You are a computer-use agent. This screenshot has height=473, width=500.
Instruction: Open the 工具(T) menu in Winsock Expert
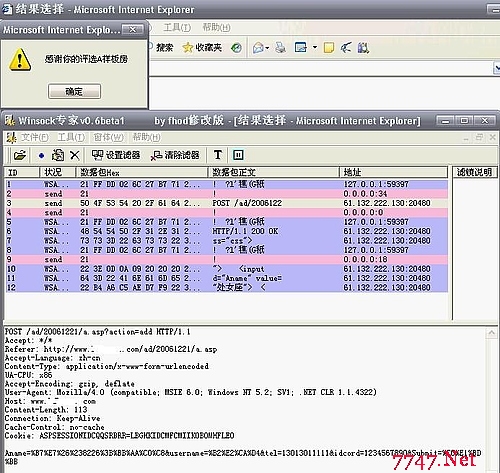[x=71, y=137]
